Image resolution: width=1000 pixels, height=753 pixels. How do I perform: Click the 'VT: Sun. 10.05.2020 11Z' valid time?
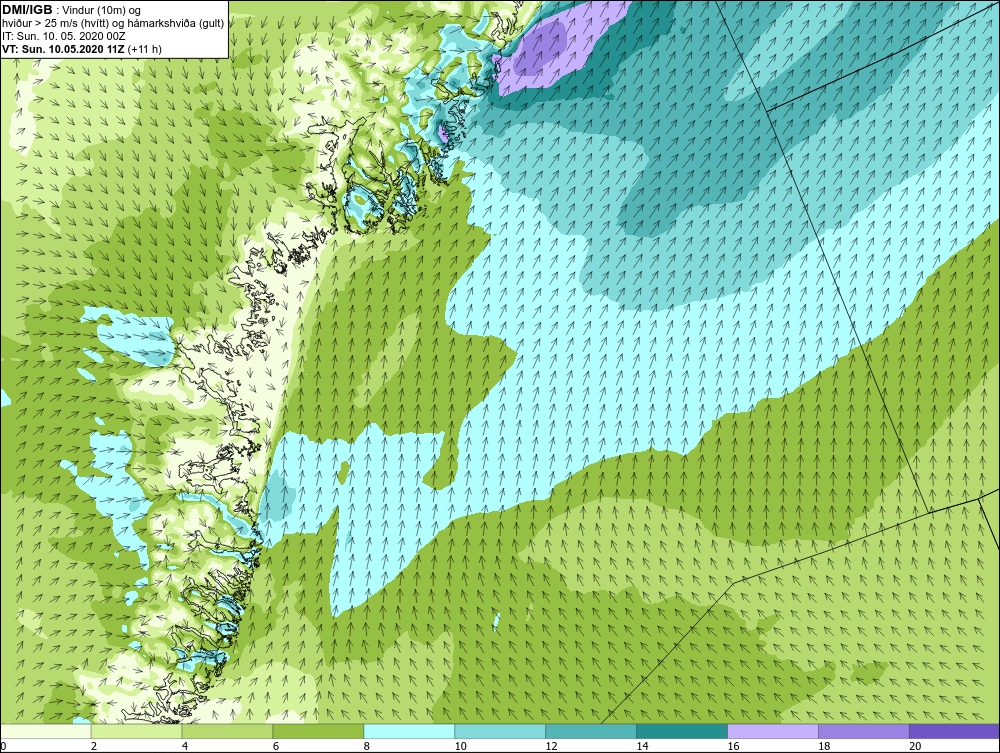[x=63, y=48]
